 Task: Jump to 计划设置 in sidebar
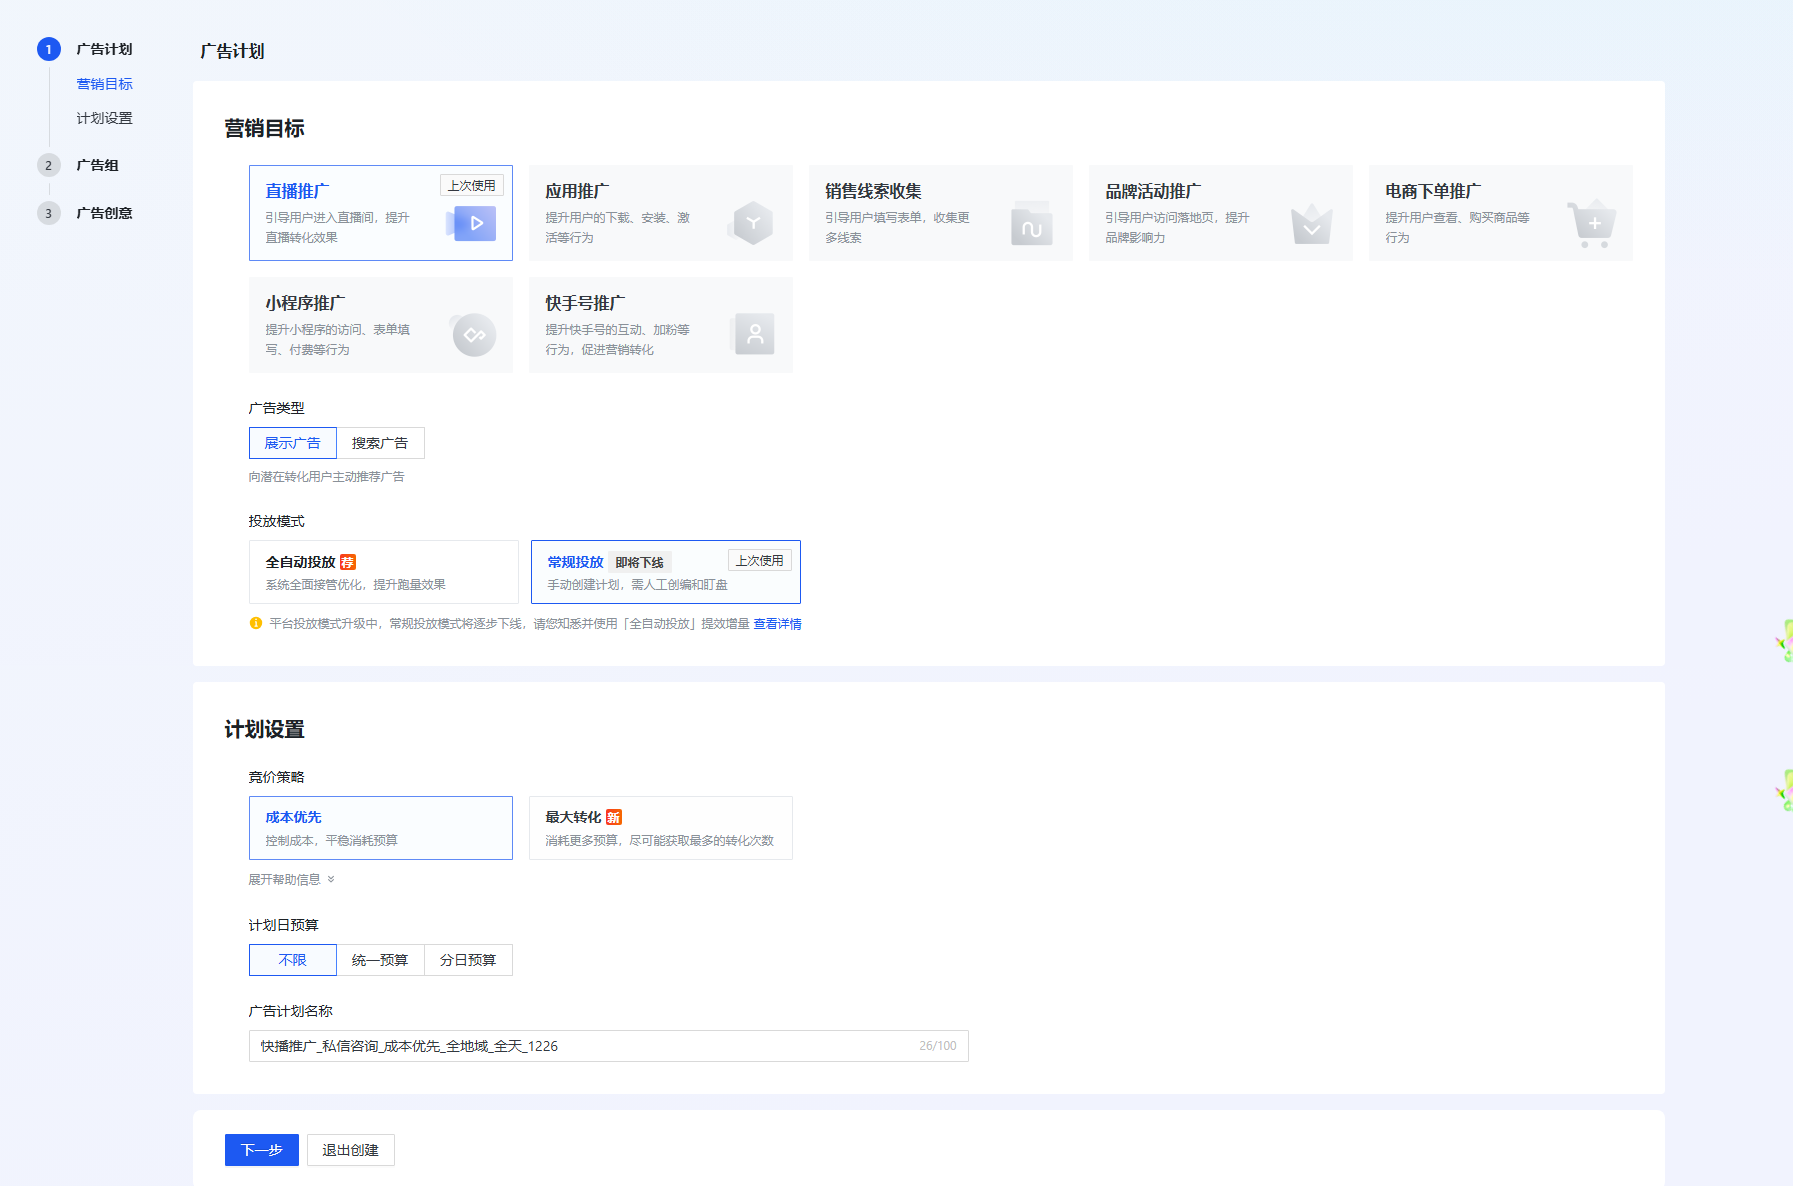(104, 118)
